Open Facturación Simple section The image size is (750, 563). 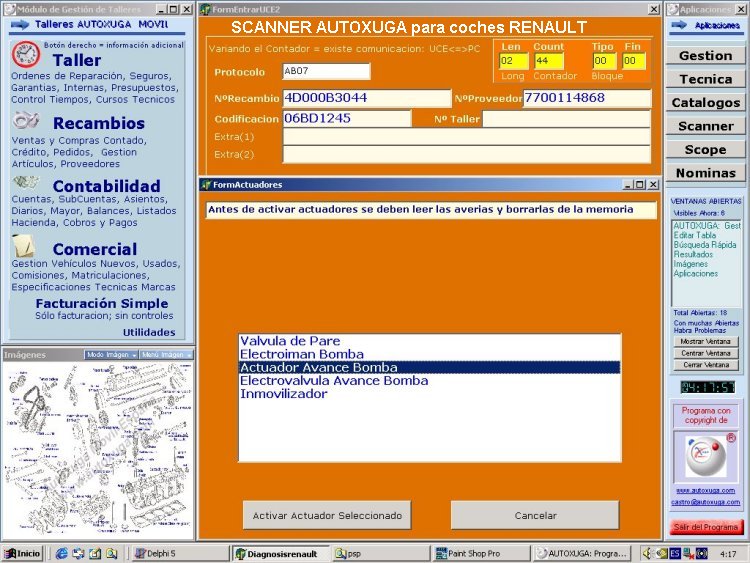click(102, 303)
